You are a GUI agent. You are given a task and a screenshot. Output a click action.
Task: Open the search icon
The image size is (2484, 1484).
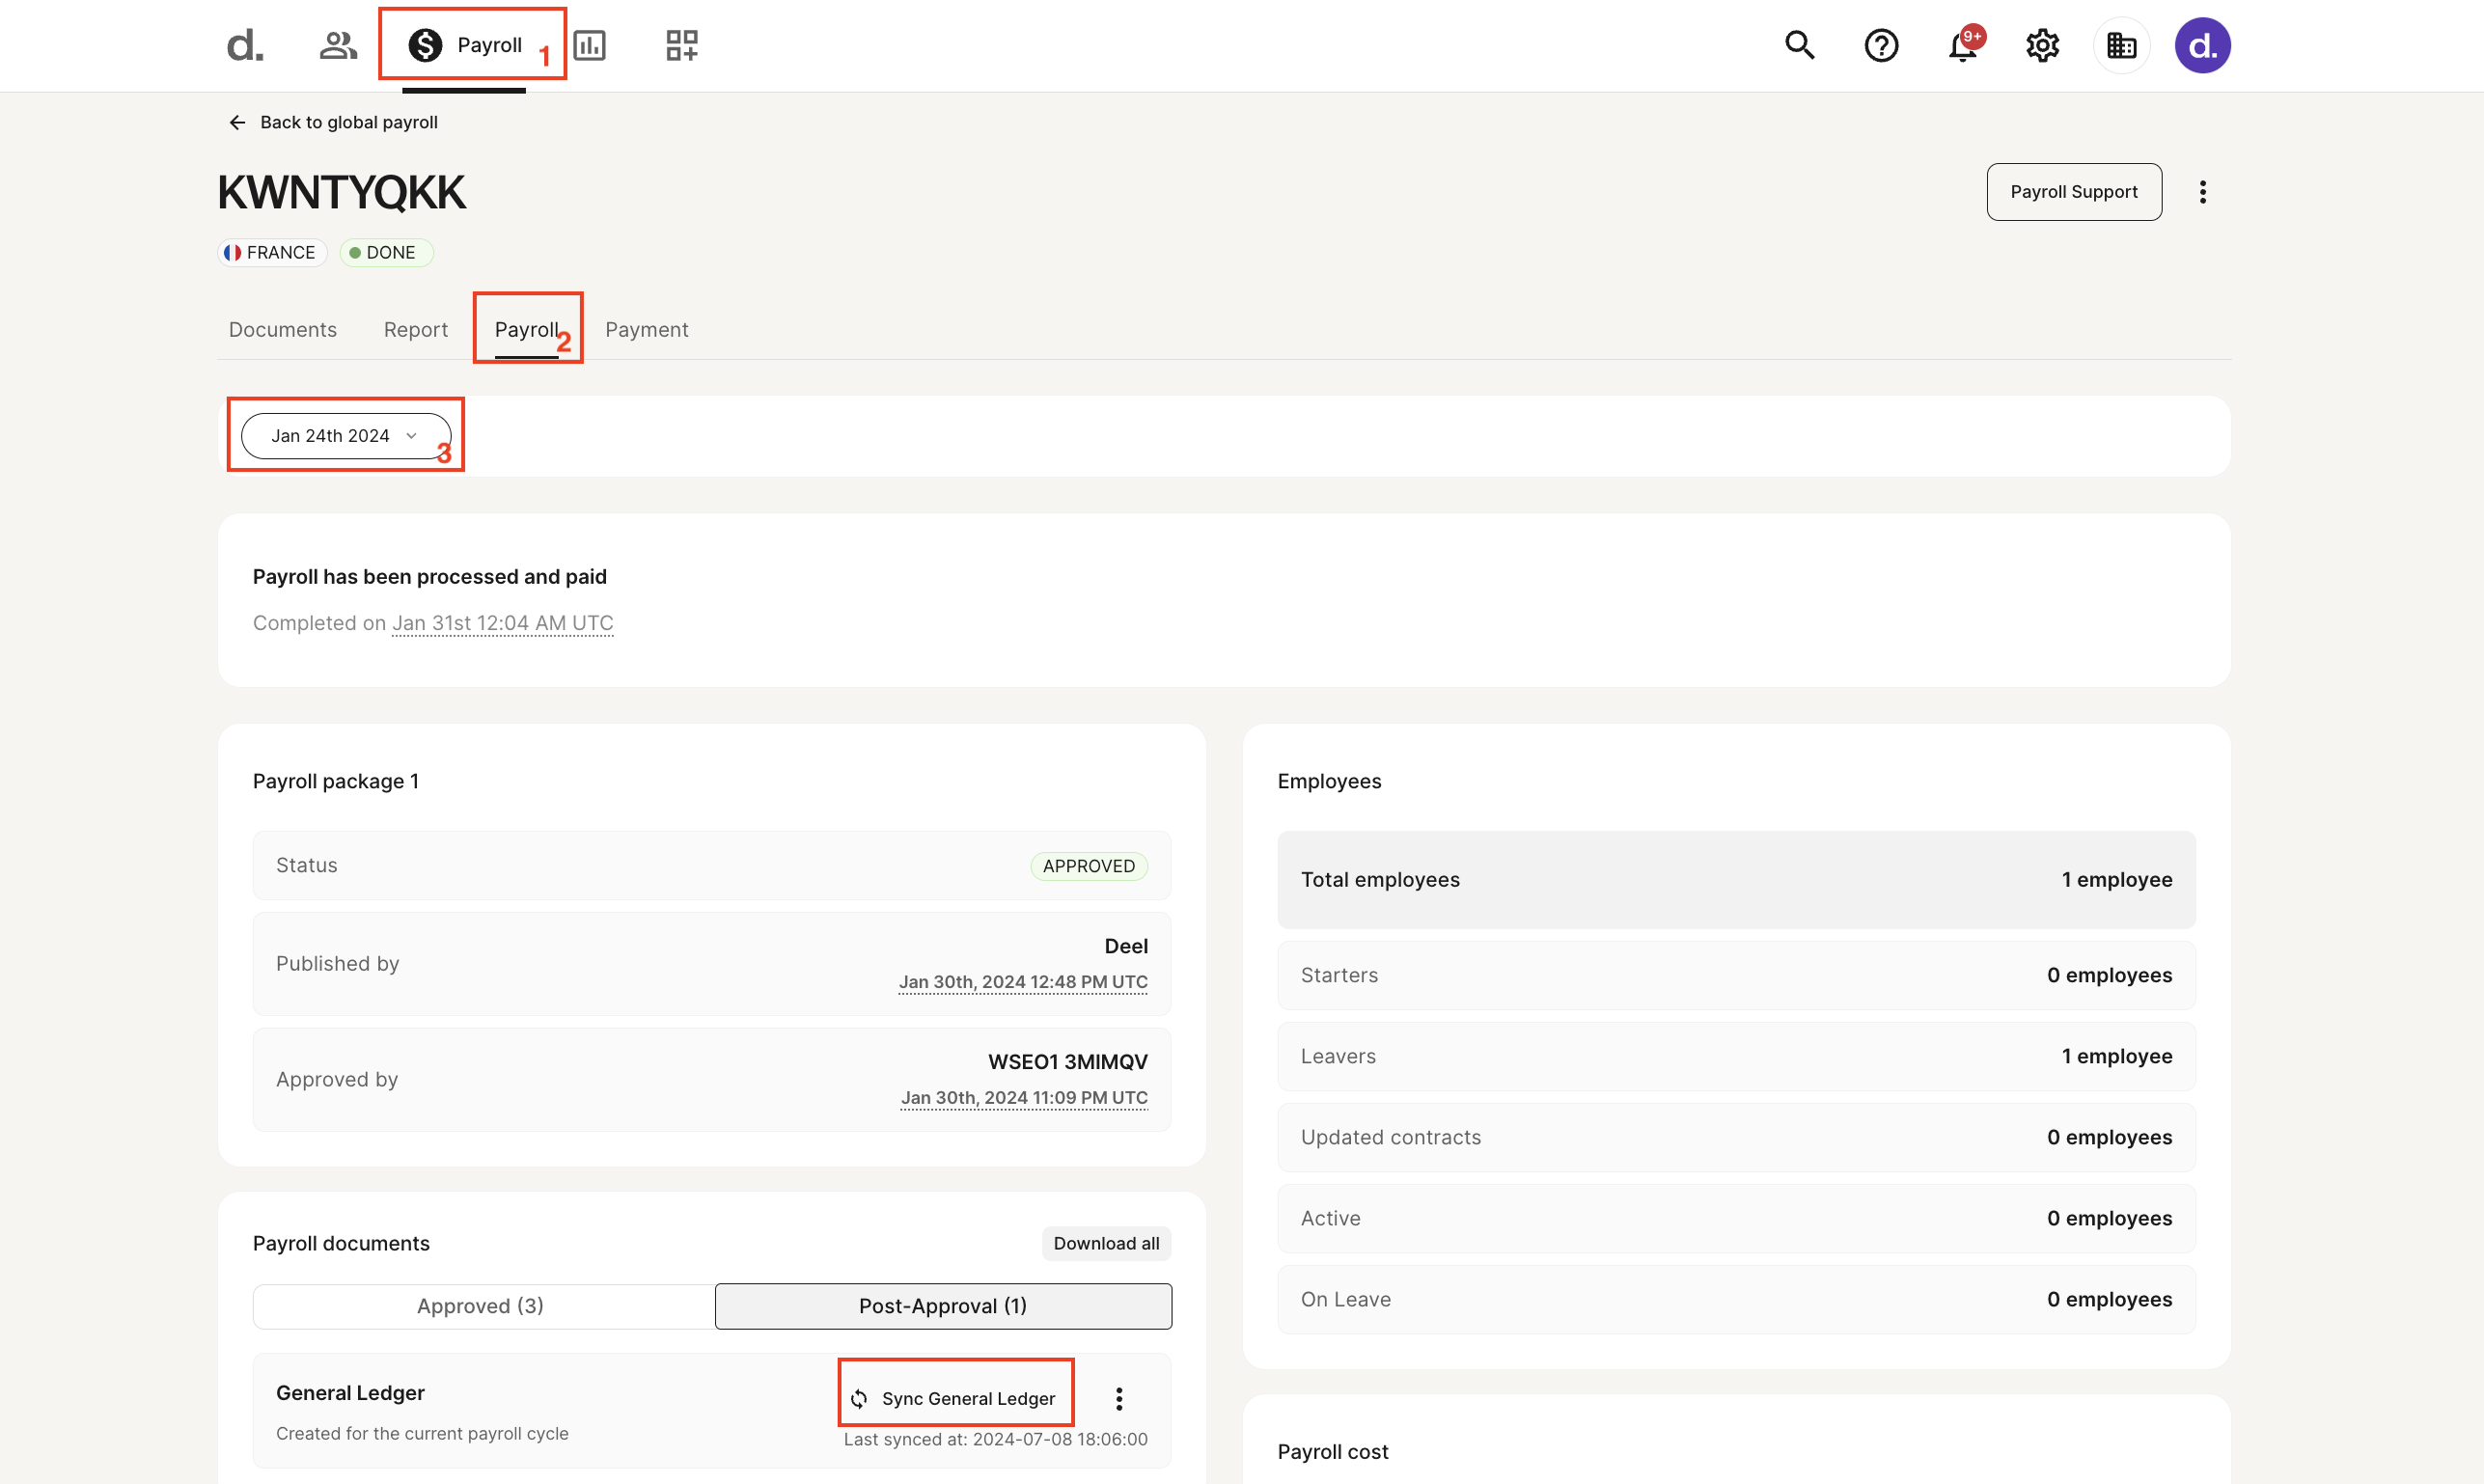[1799, 45]
